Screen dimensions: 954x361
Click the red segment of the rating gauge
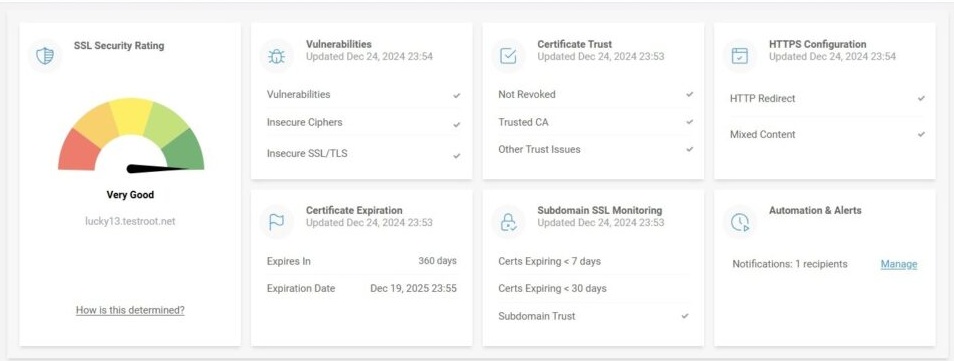click(77, 150)
